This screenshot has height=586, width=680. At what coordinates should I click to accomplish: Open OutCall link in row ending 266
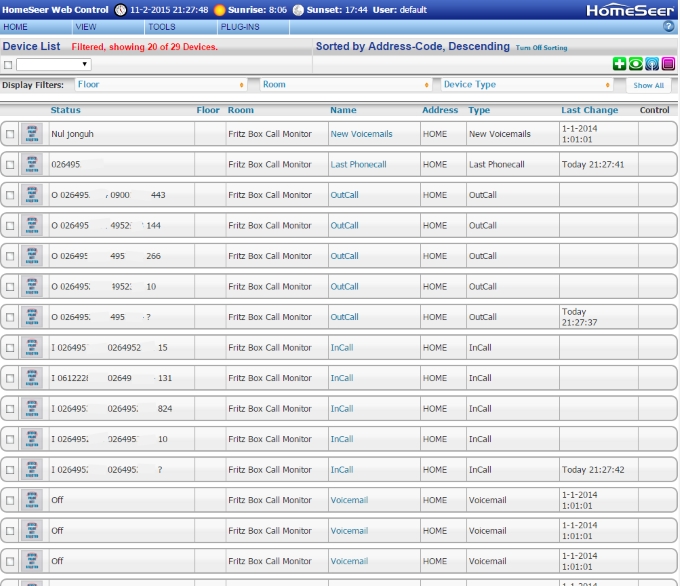(344, 256)
